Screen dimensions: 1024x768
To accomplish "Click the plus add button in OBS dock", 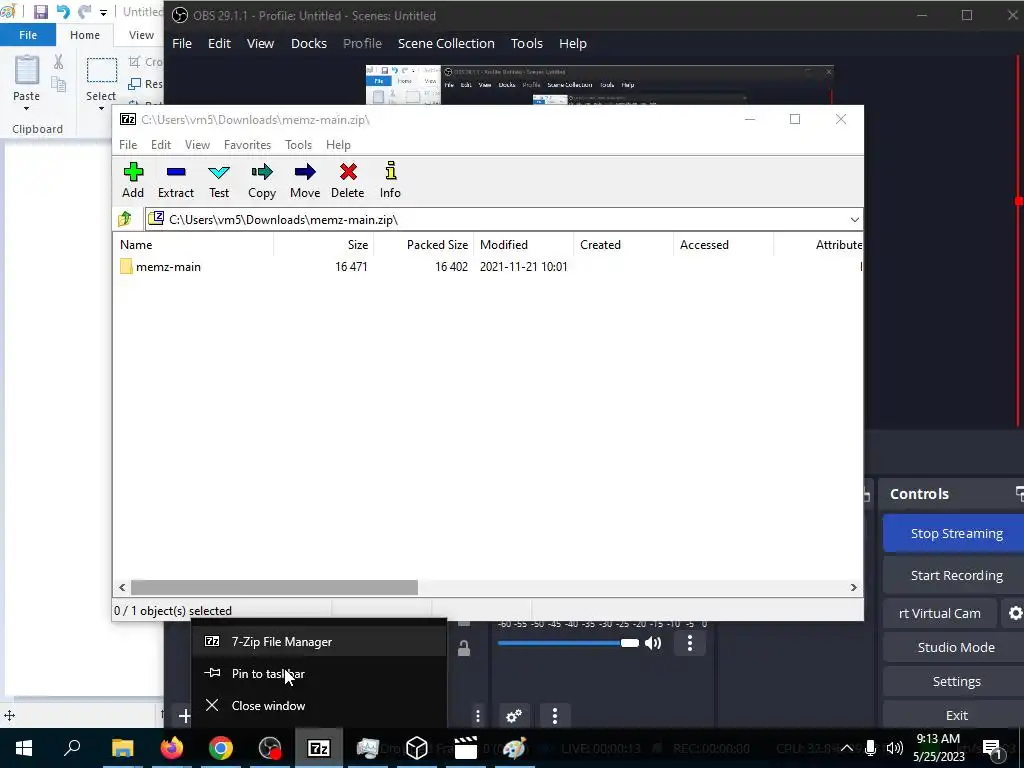I will click(185, 716).
